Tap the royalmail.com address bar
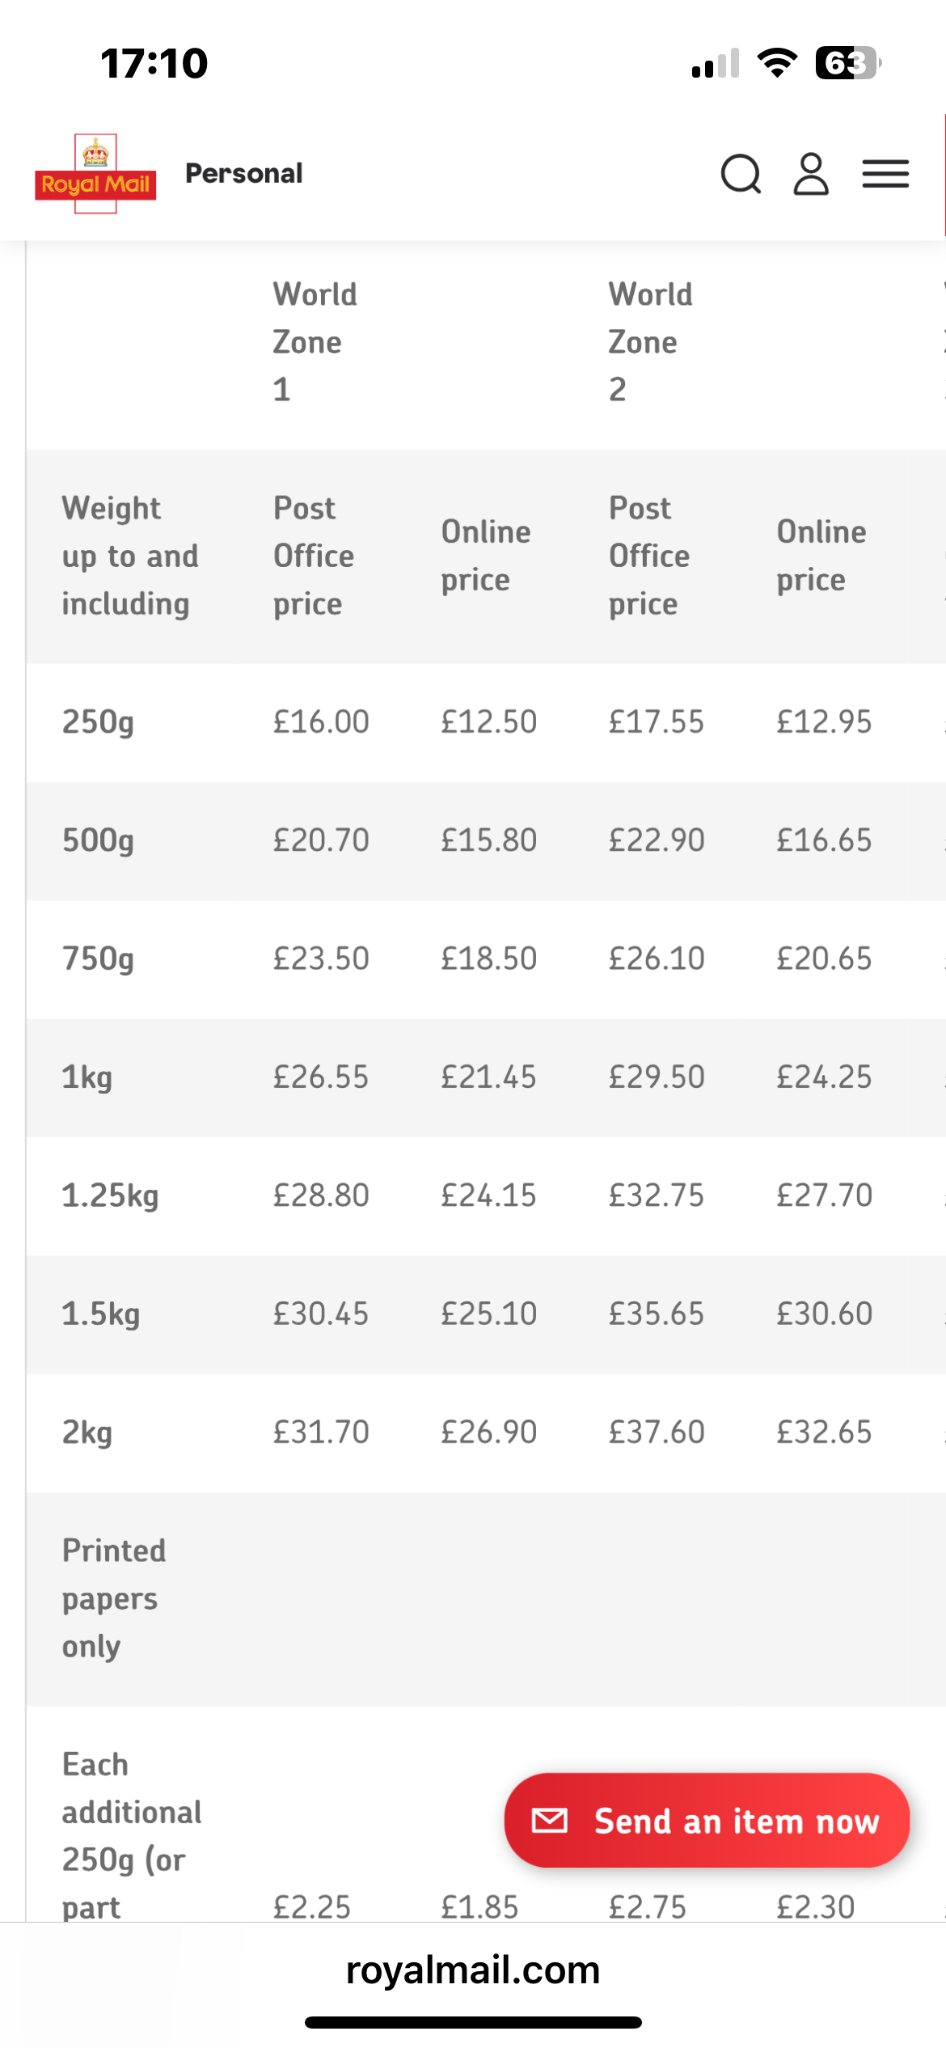946x2048 pixels. pyautogui.click(x=473, y=1970)
